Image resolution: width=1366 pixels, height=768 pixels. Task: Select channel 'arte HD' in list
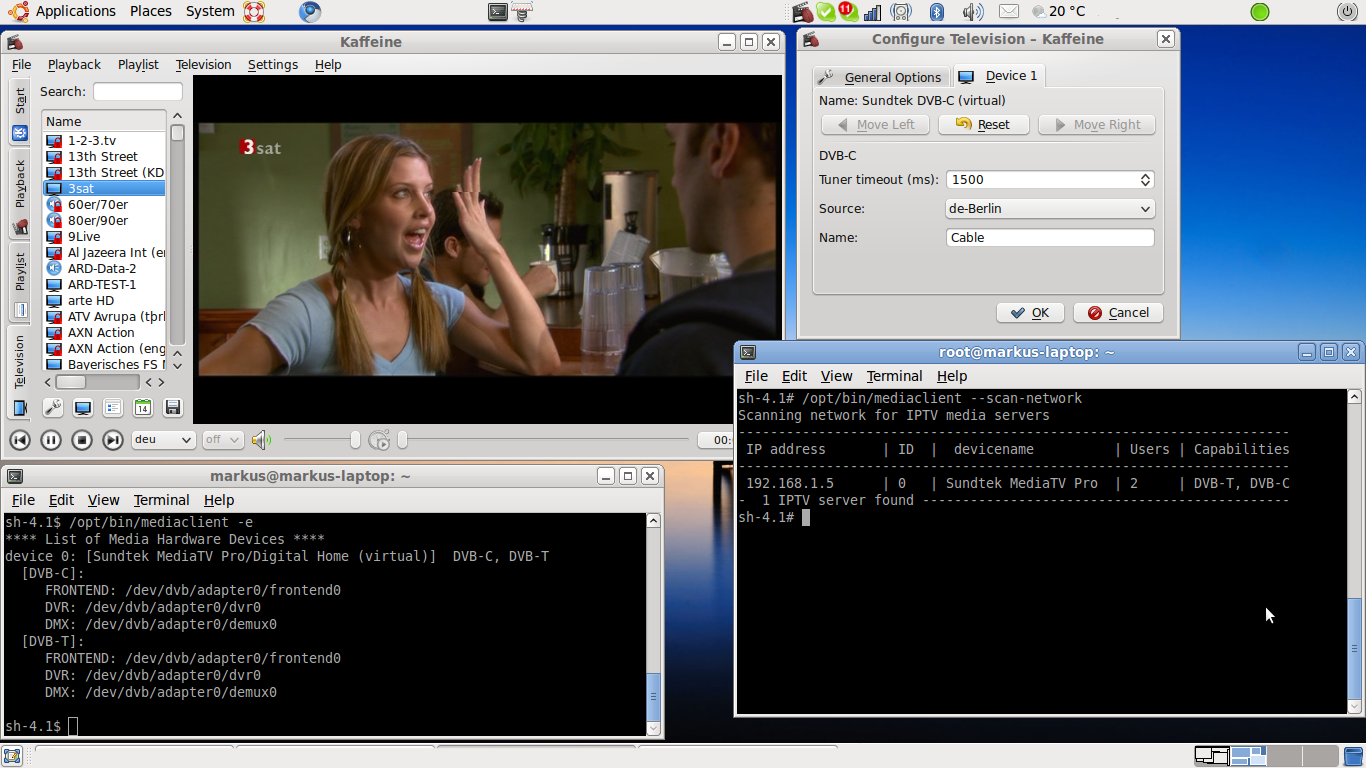click(x=104, y=301)
